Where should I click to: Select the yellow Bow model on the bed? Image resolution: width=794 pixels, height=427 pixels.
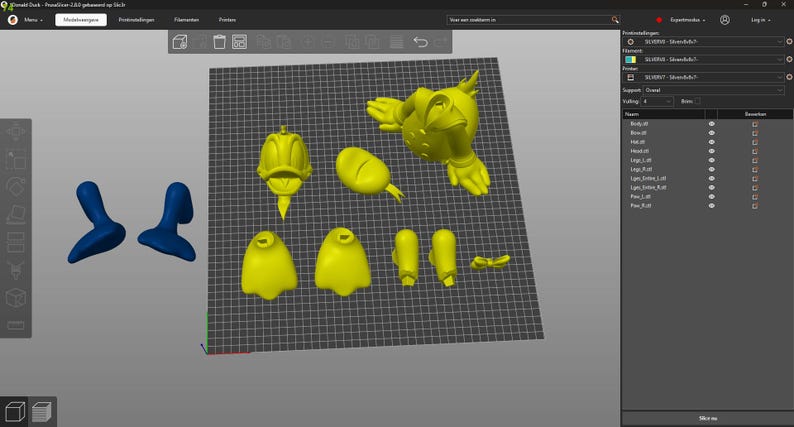(490, 262)
